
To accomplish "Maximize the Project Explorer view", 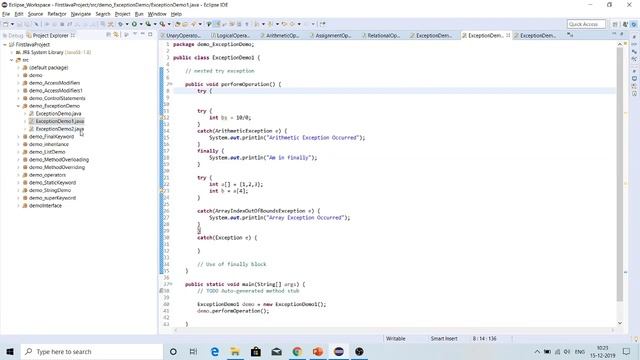I will pyautogui.click(x=150, y=35).
